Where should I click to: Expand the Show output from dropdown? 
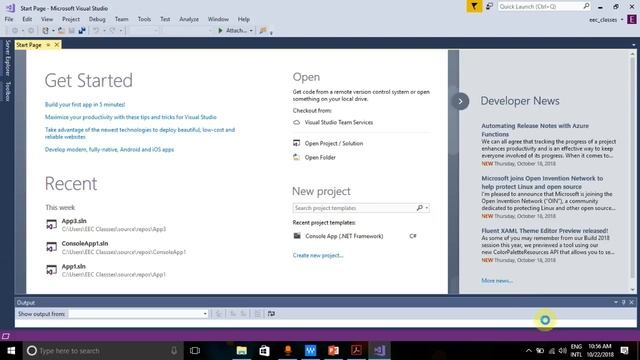(x=205, y=314)
